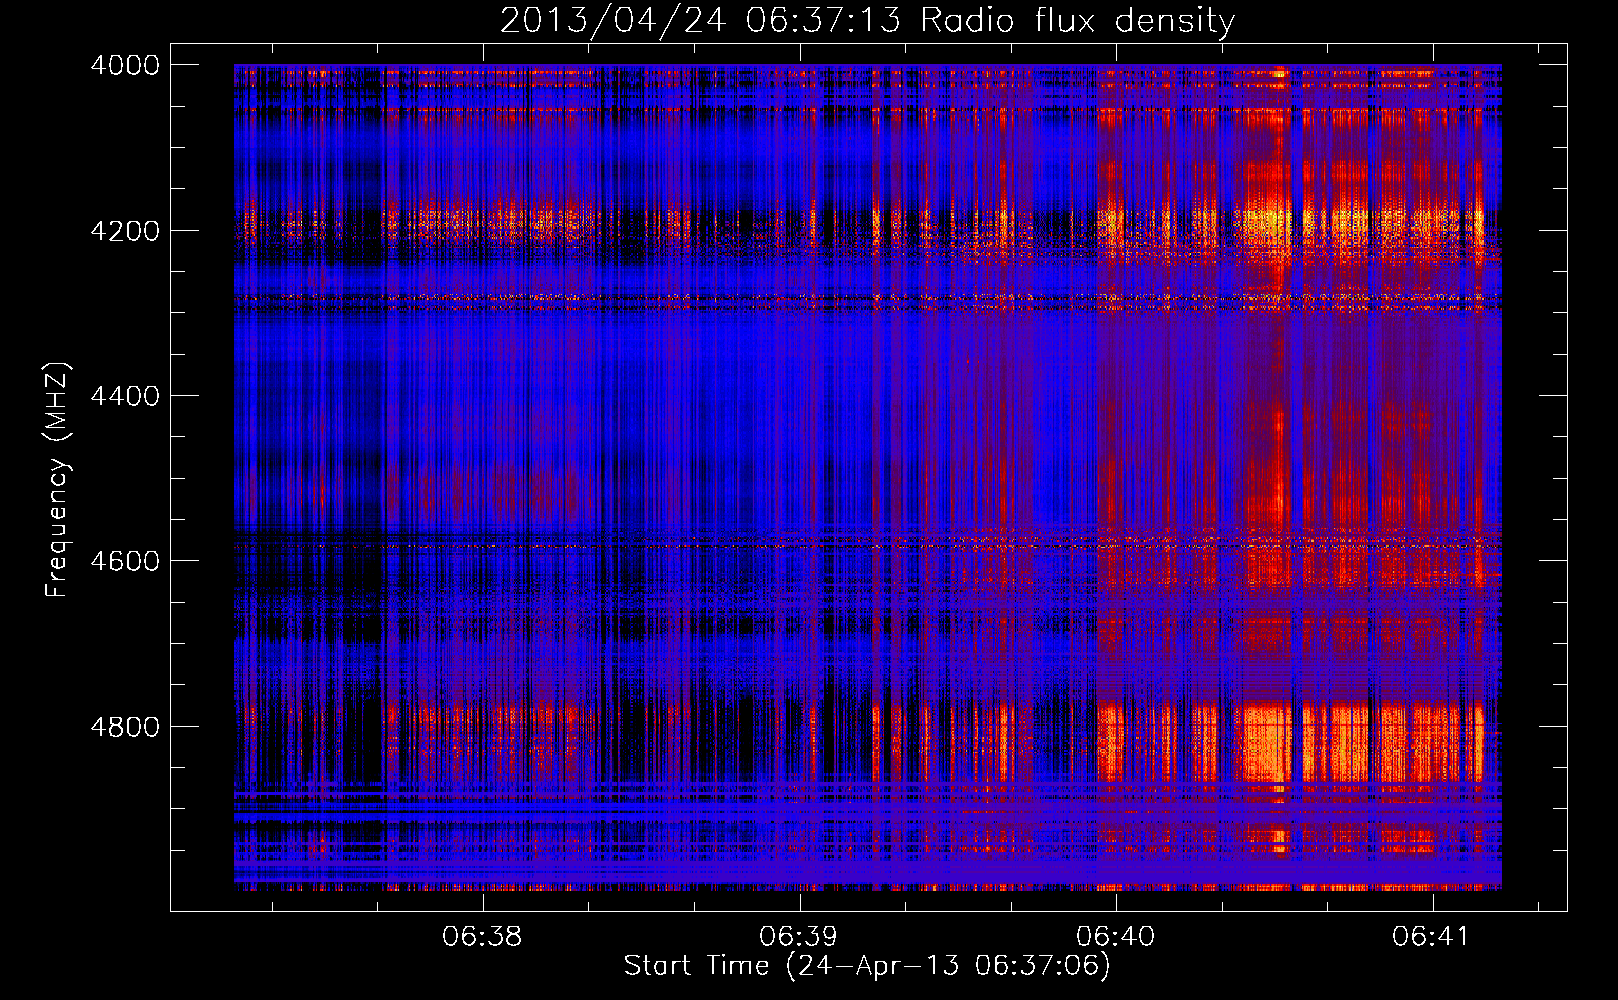Image resolution: width=1618 pixels, height=1000 pixels.
Task: Click the plot title "2013/04/24 06:37:13 Radio flux density"
Action: click(867, 21)
